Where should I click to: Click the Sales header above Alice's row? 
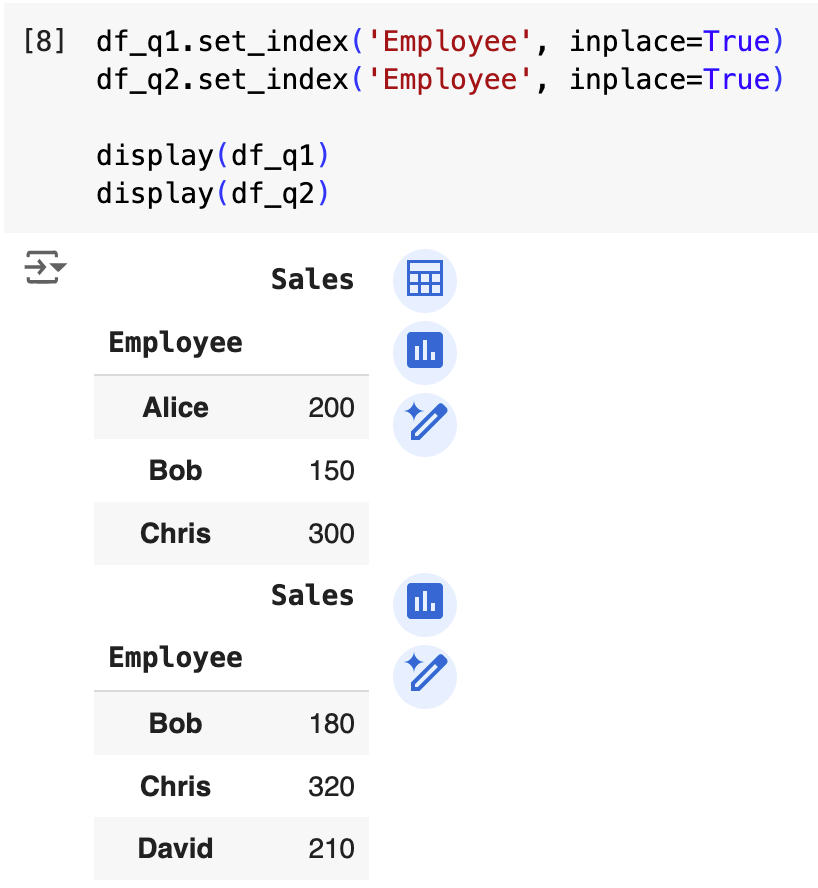[312, 280]
